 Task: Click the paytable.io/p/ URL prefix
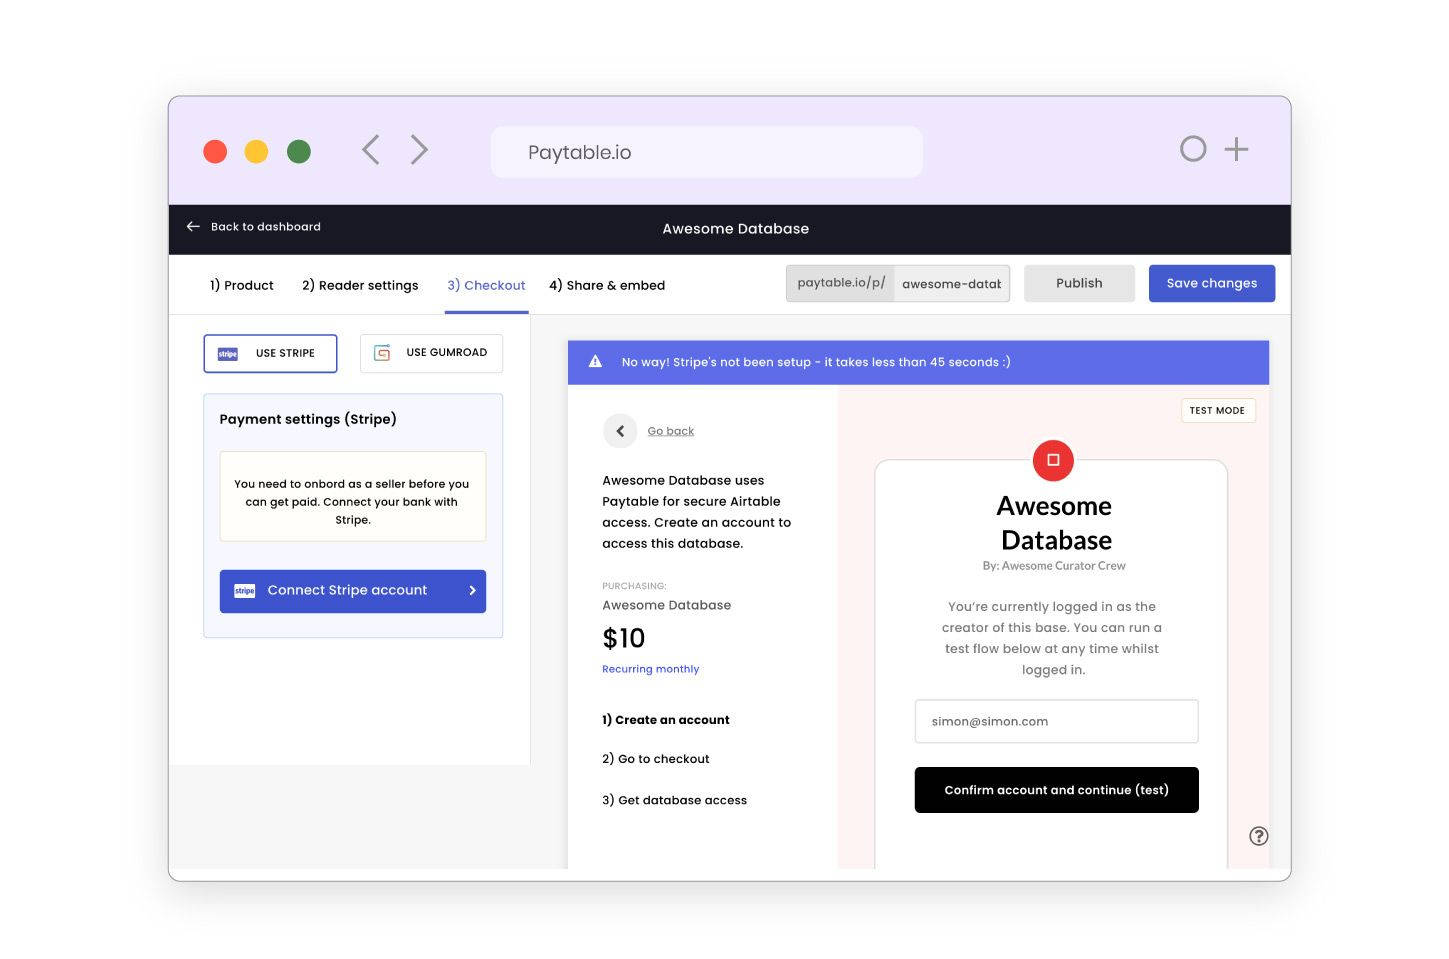click(x=841, y=283)
